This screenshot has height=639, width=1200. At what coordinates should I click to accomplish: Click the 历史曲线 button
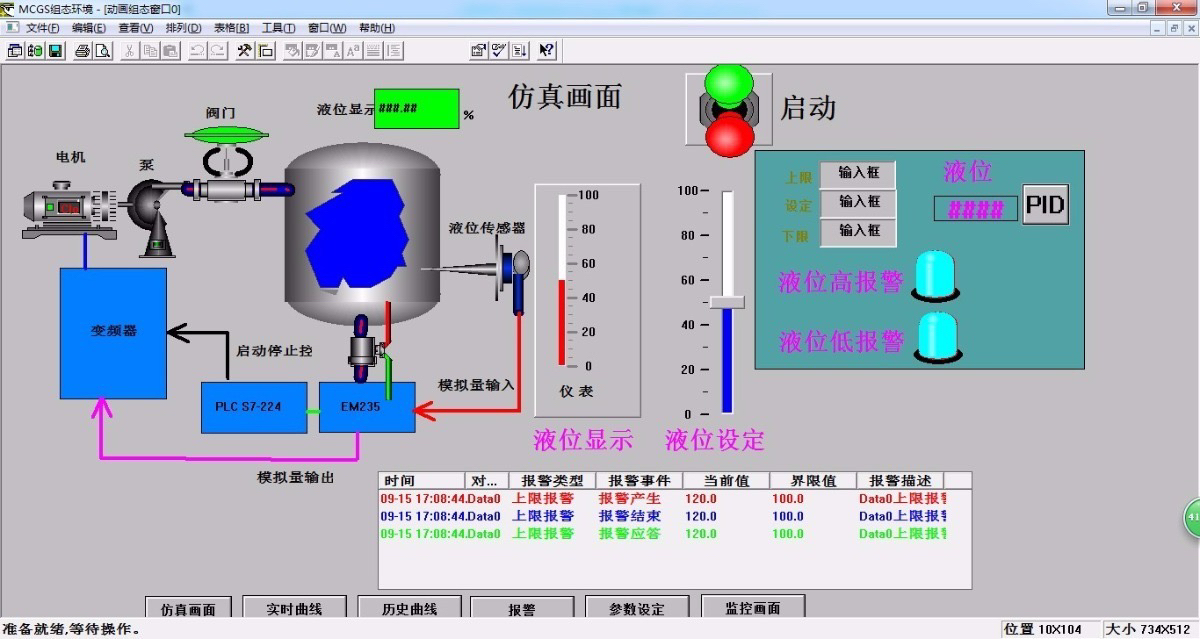click(410, 608)
